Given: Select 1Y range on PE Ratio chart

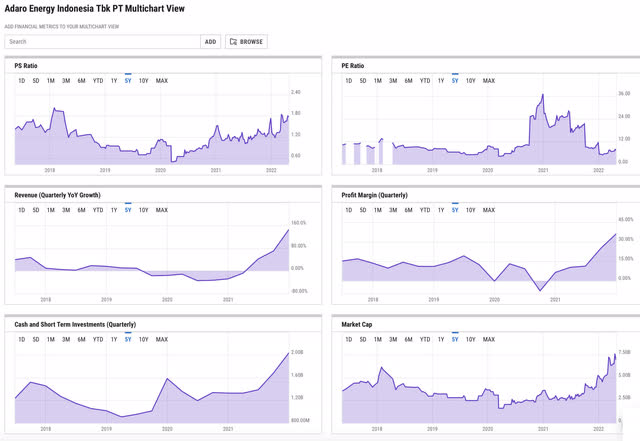Looking at the screenshot, I should tap(441, 81).
